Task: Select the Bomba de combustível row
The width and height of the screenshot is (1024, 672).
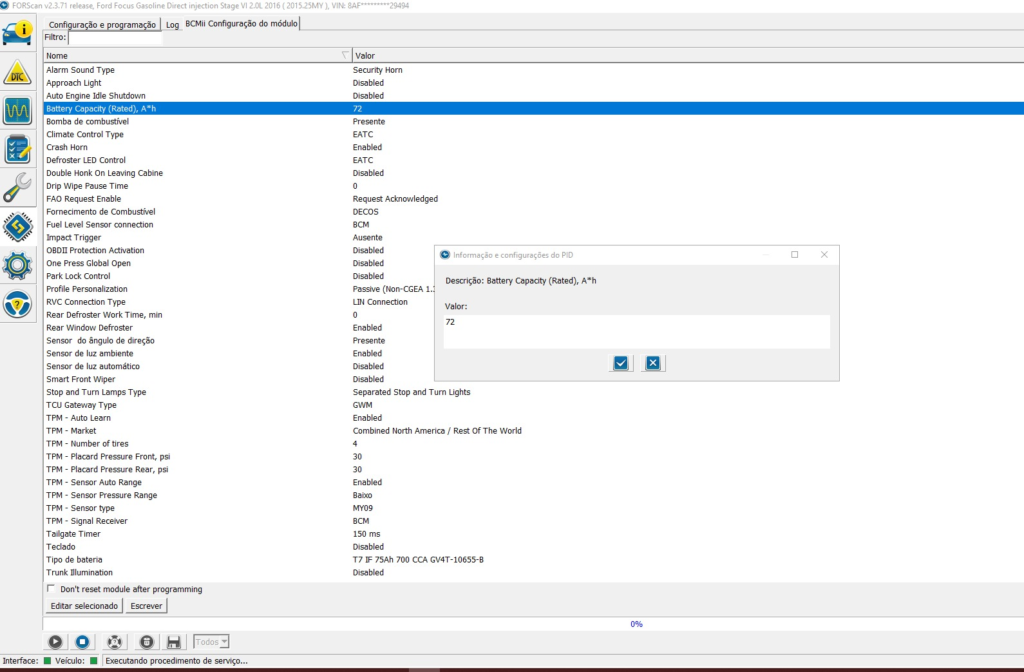Action: tap(534, 121)
